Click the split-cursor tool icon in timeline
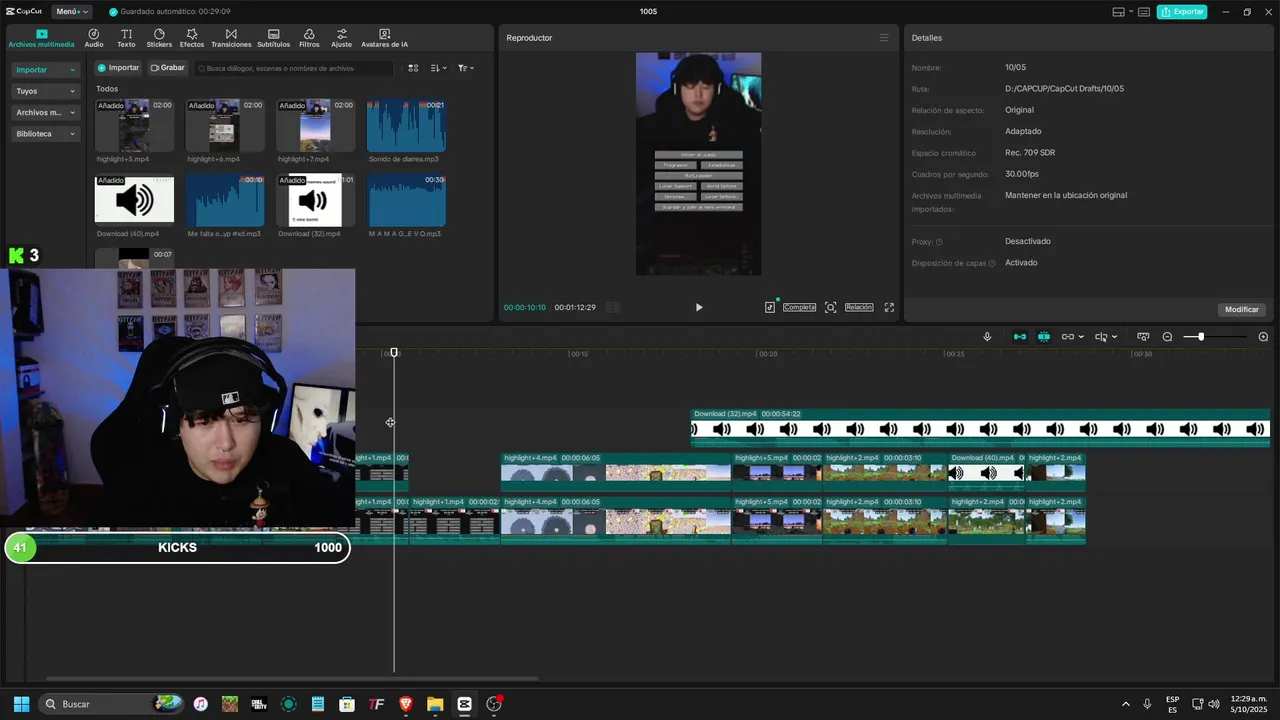This screenshot has height=720, width=1280. 1101,337
